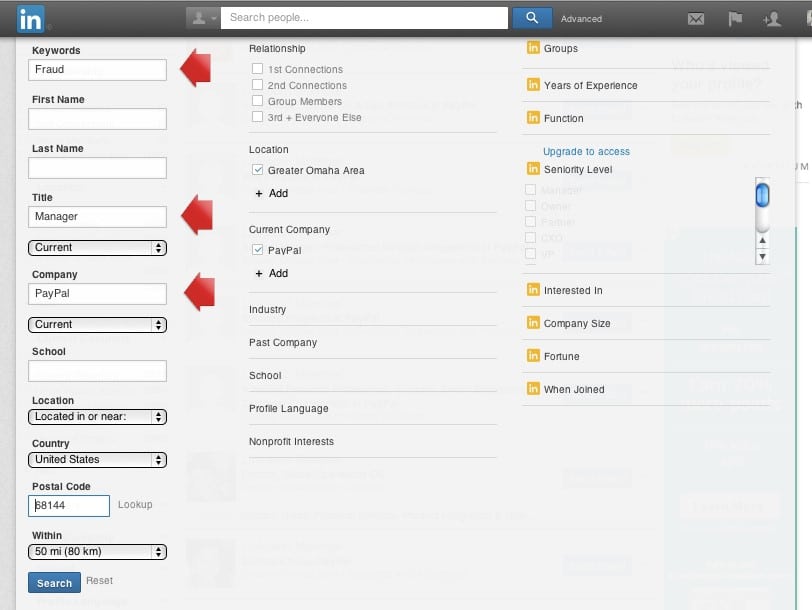Click the Seniority list scroll down arrow

(x=762, y=256)
